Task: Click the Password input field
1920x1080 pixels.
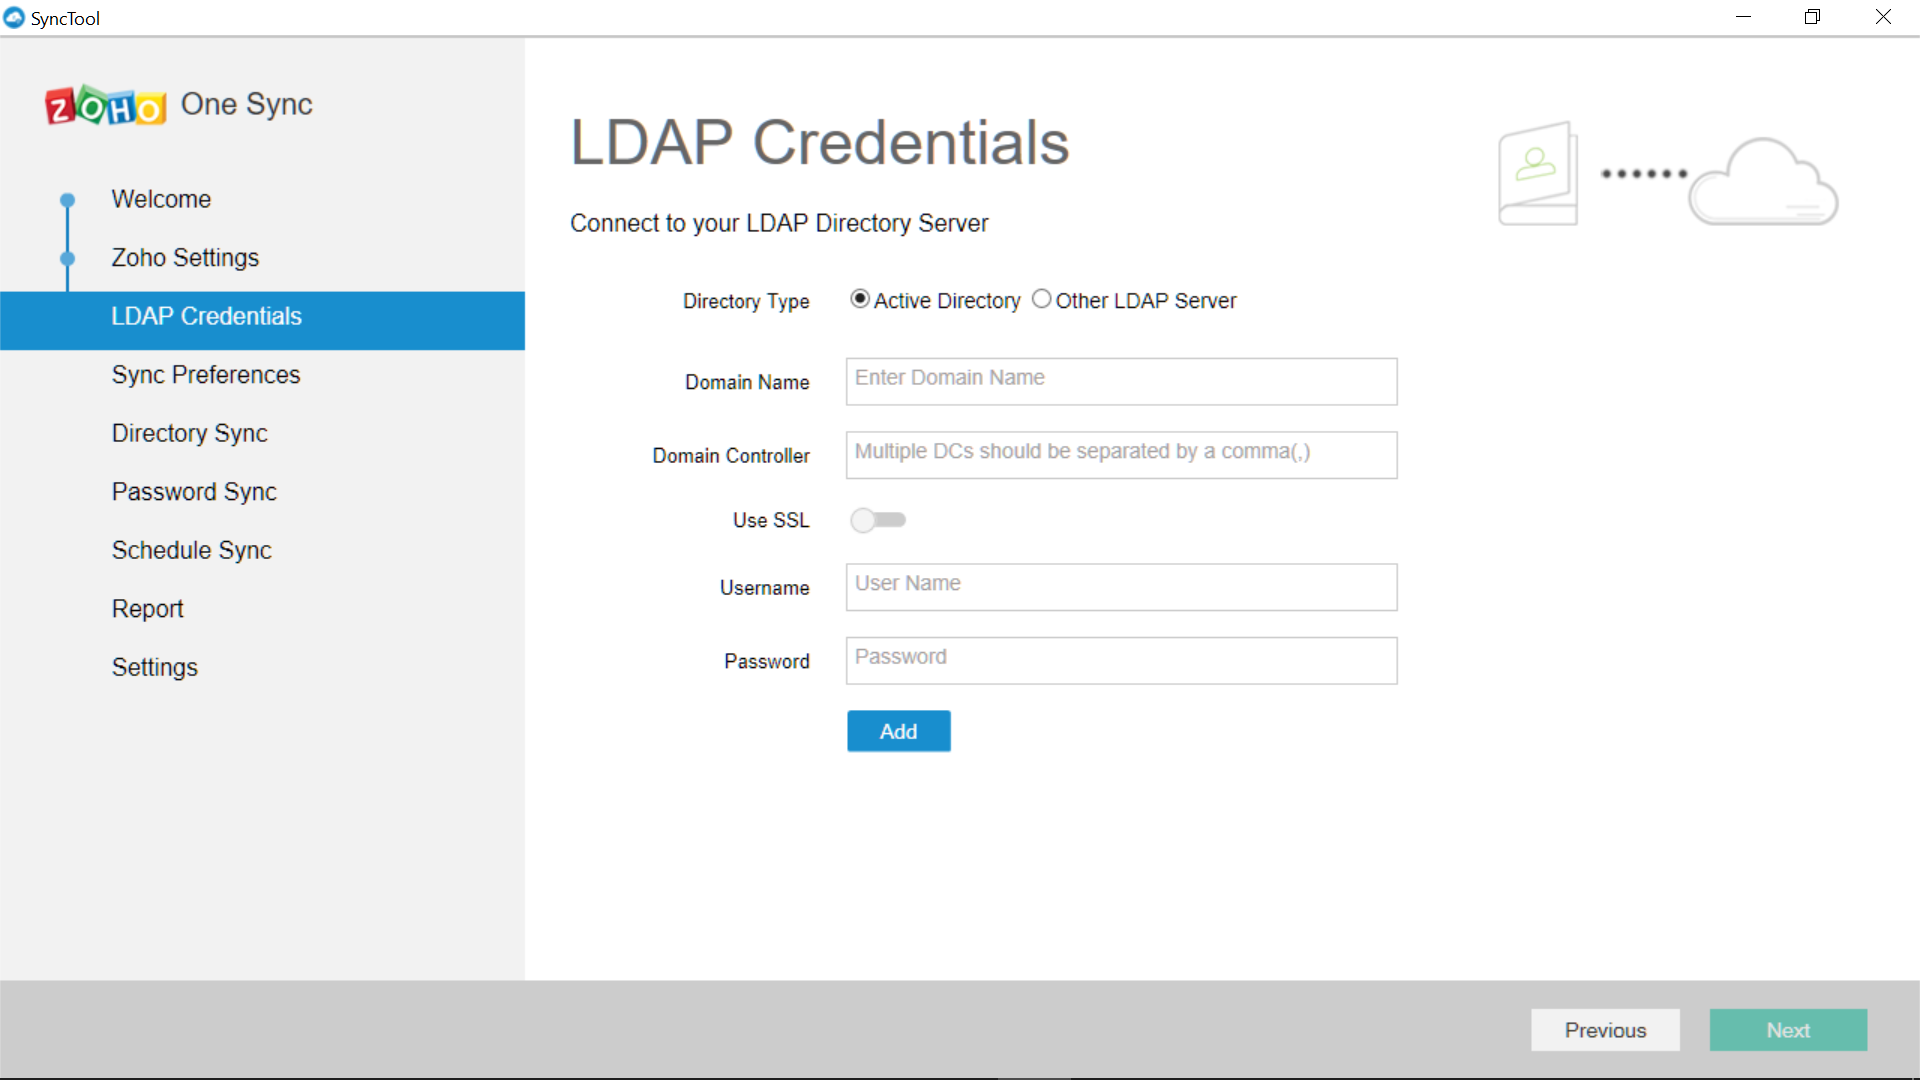Action: (1121, 660)
